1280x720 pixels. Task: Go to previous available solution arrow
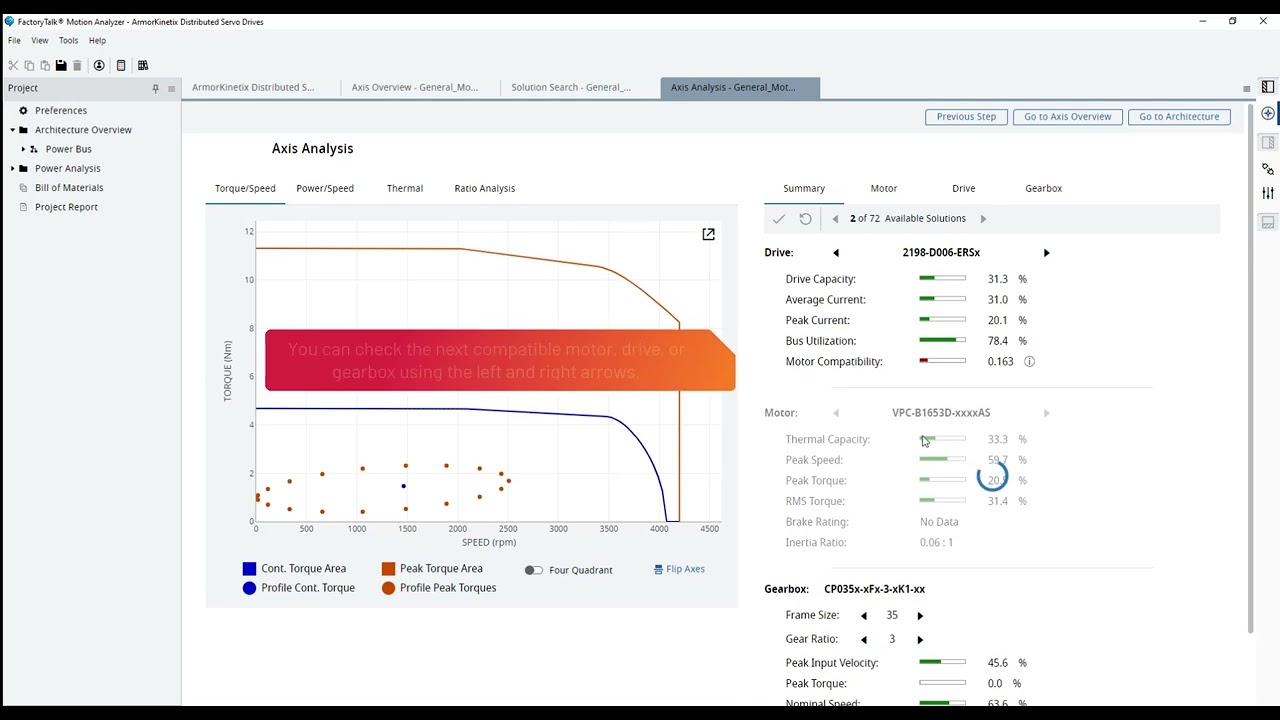click(x=836, y=219)
